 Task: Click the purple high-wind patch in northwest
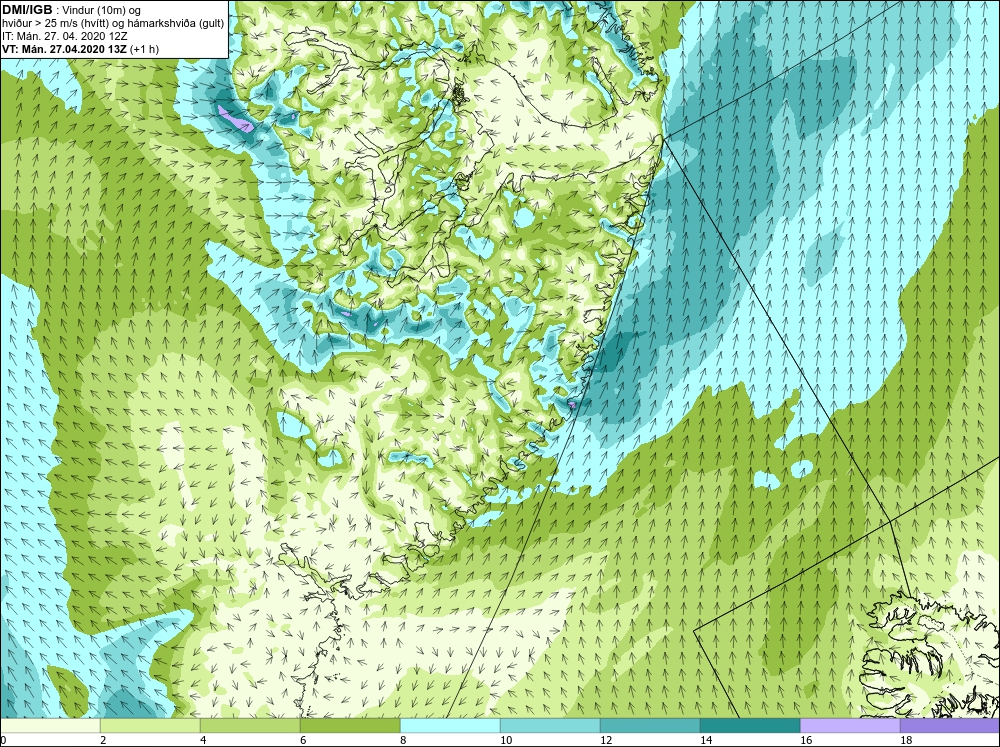(235, 118)
